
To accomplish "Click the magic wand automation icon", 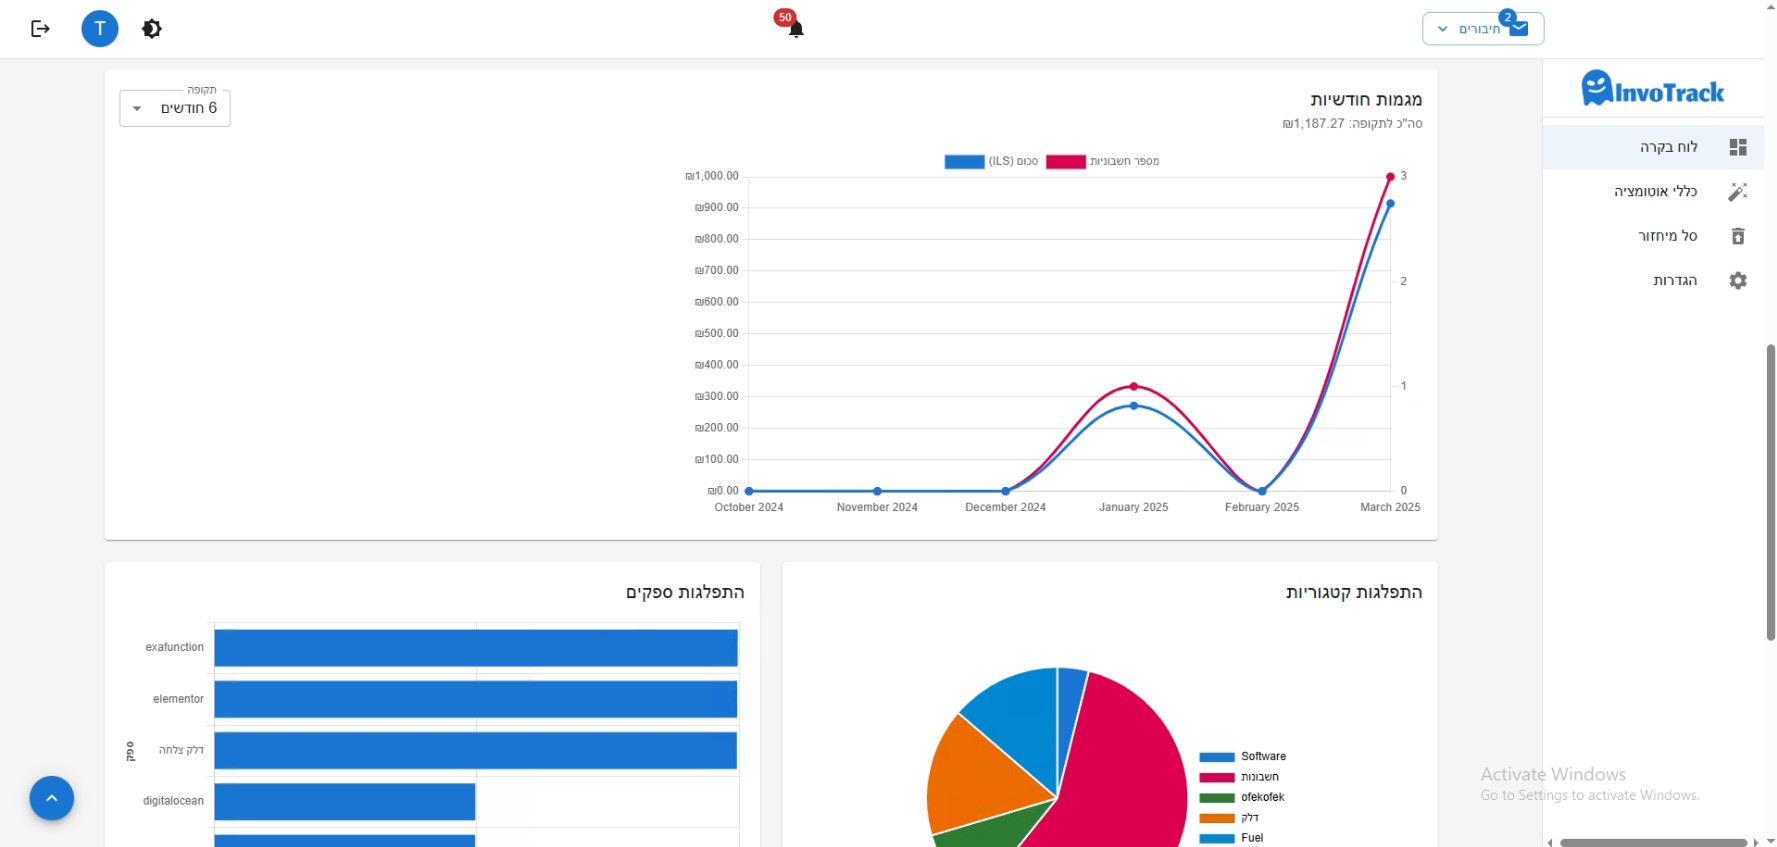I will 1738,191.
